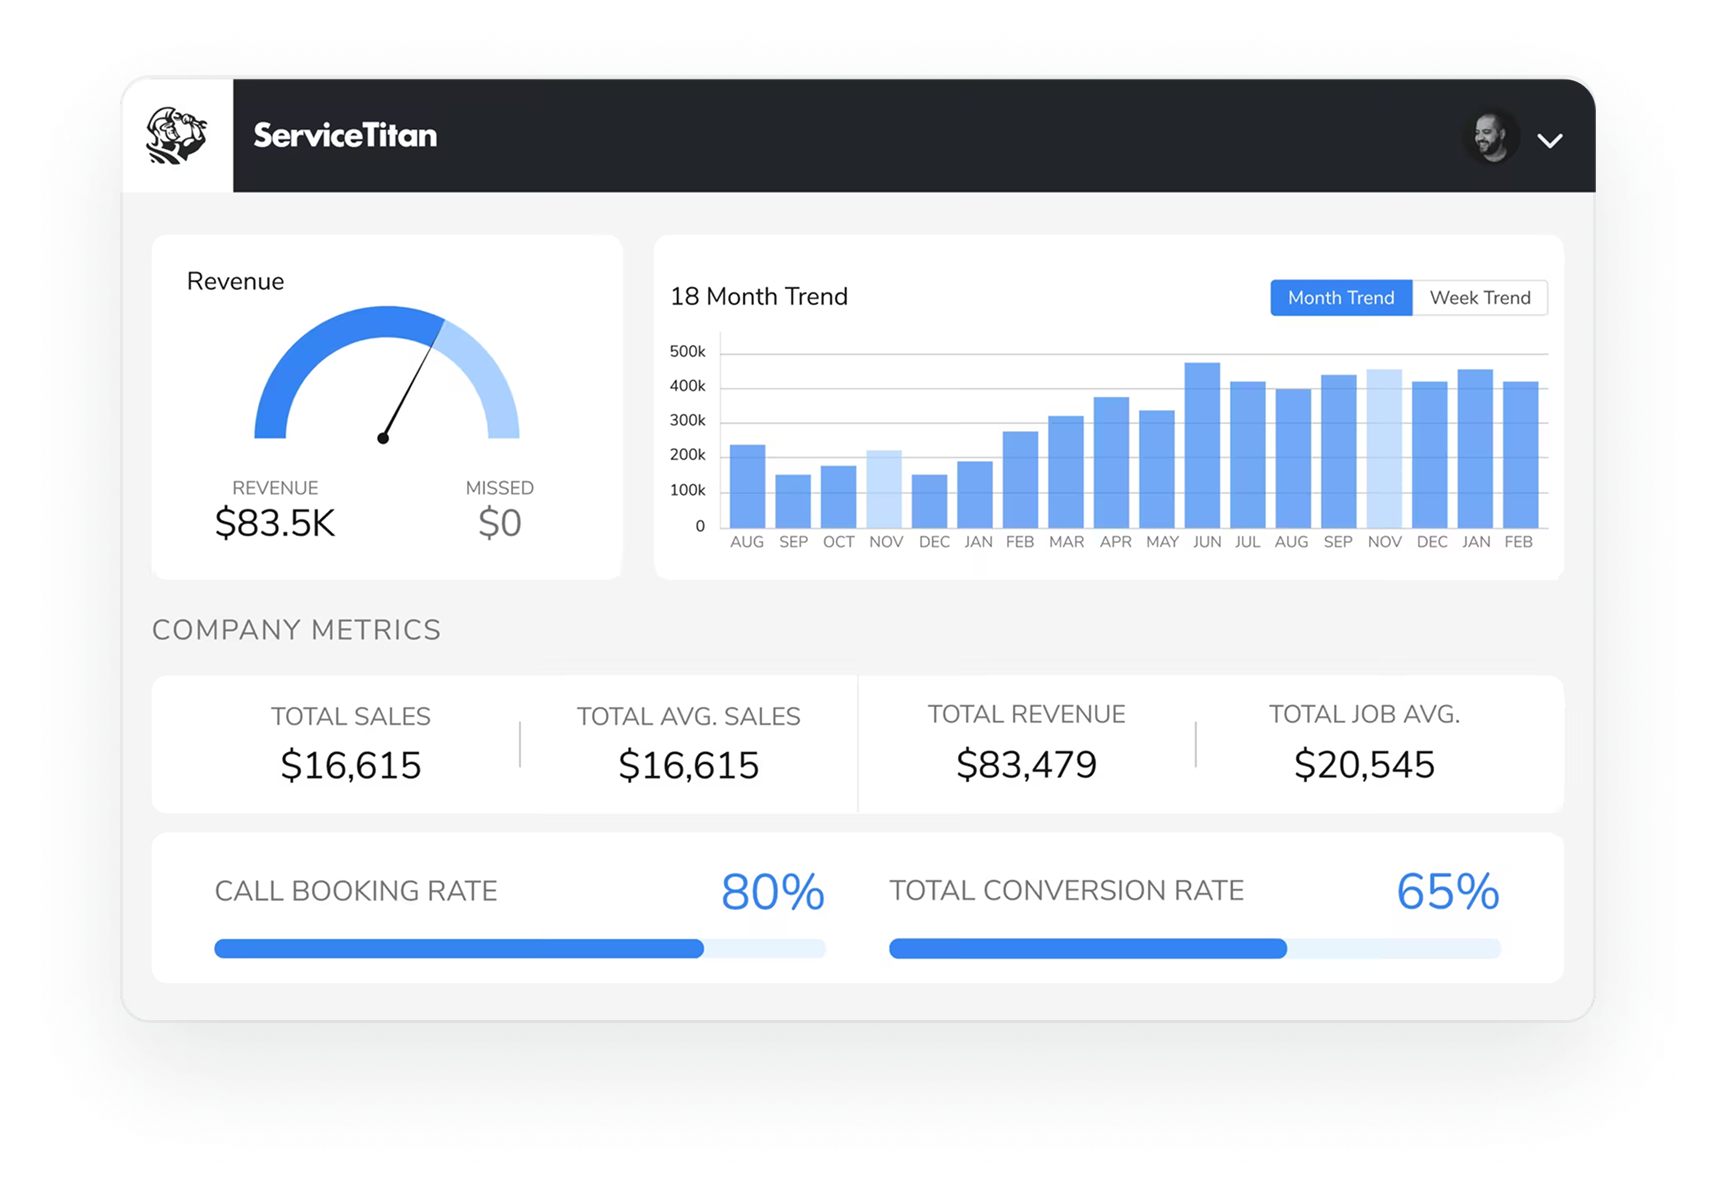Click the 300k y-axis label

click(688, 420)
